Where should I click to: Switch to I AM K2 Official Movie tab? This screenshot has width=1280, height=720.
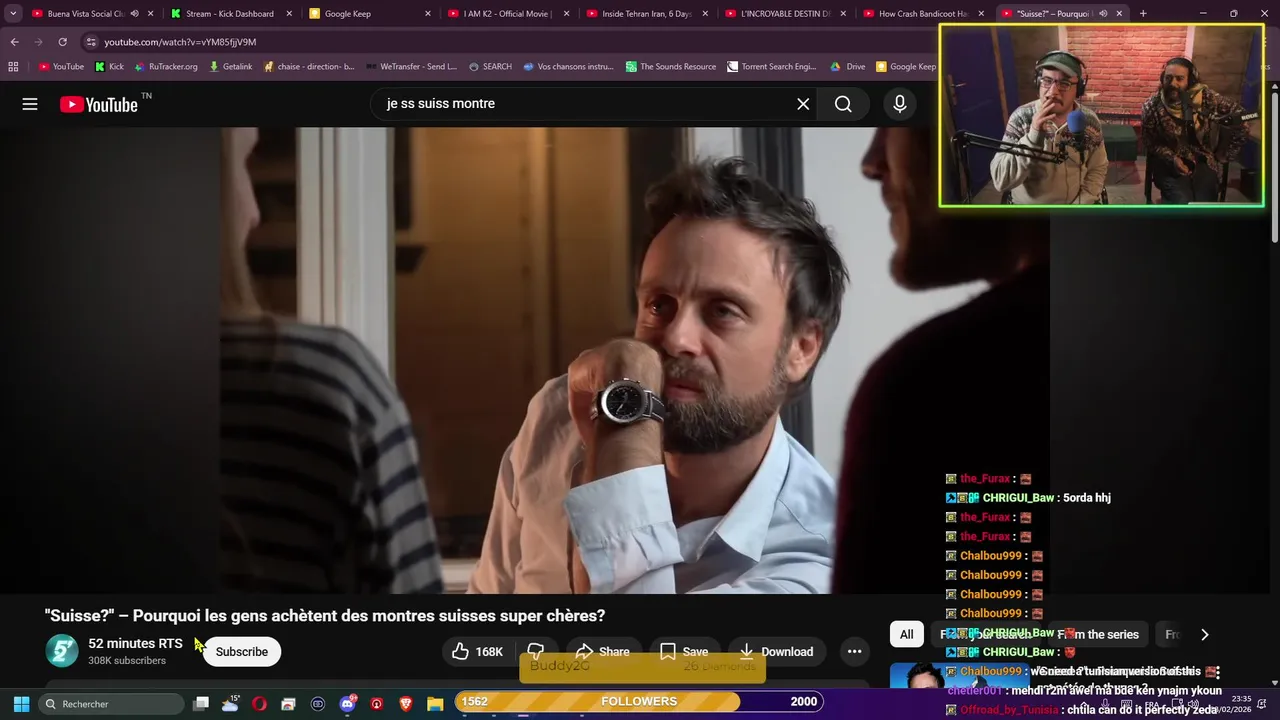tap(506, 14)
